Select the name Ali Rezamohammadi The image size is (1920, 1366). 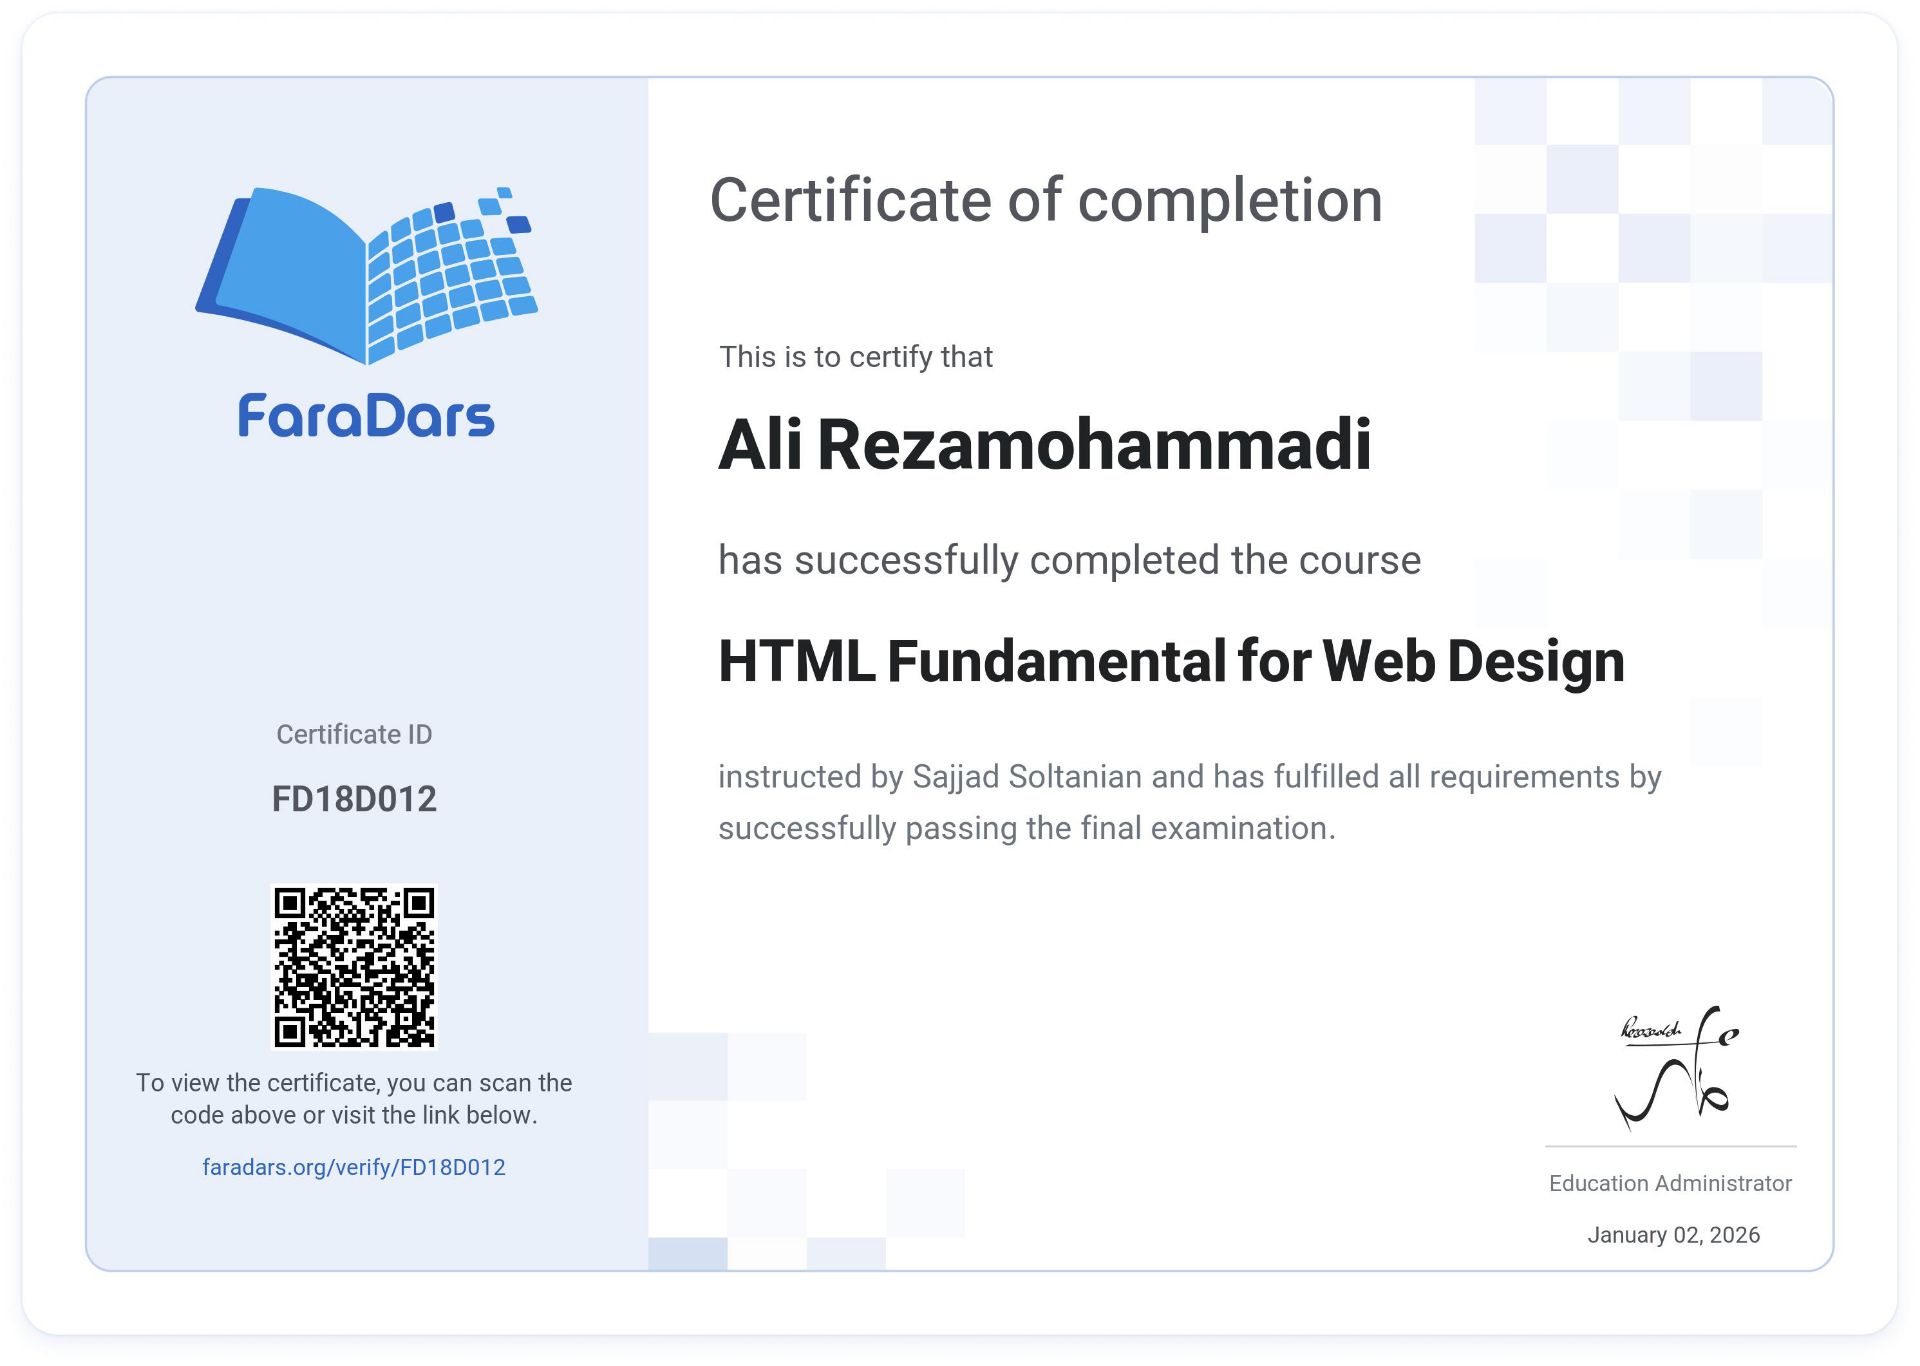(1044, 444)
